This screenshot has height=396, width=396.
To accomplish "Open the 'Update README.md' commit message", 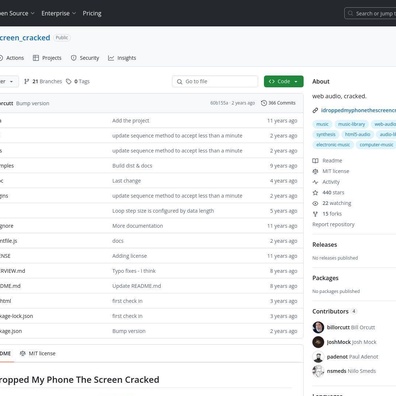I will click(x=136, y=286).
